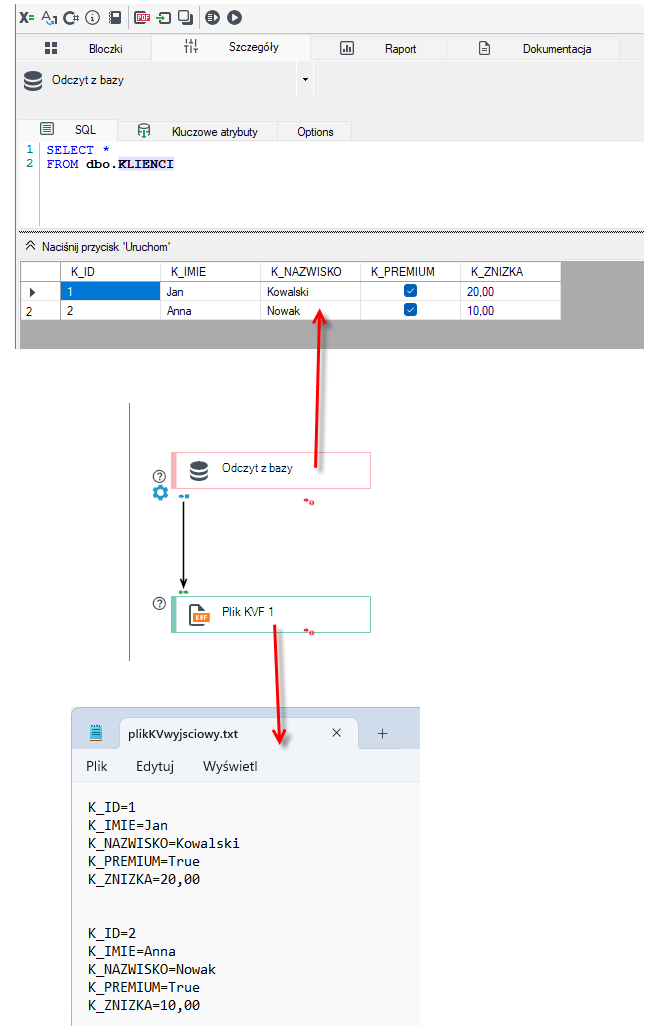Add a new Notepad tab with plus

pyautogui.click(x=383, y=734)
